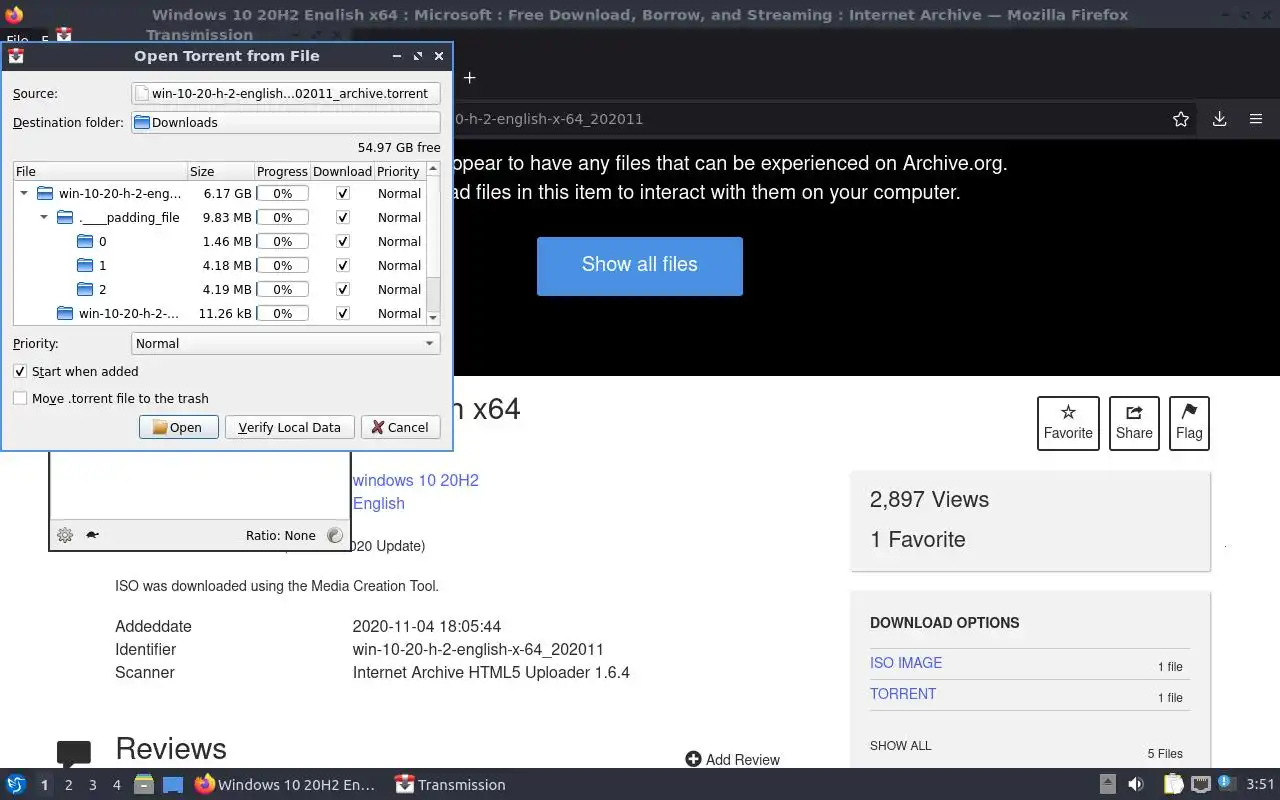This screenshot has height=800, width=1280.
Task: Click the taskbar show desktop icon
Action: pyautogui.click(x=173, y=785)
